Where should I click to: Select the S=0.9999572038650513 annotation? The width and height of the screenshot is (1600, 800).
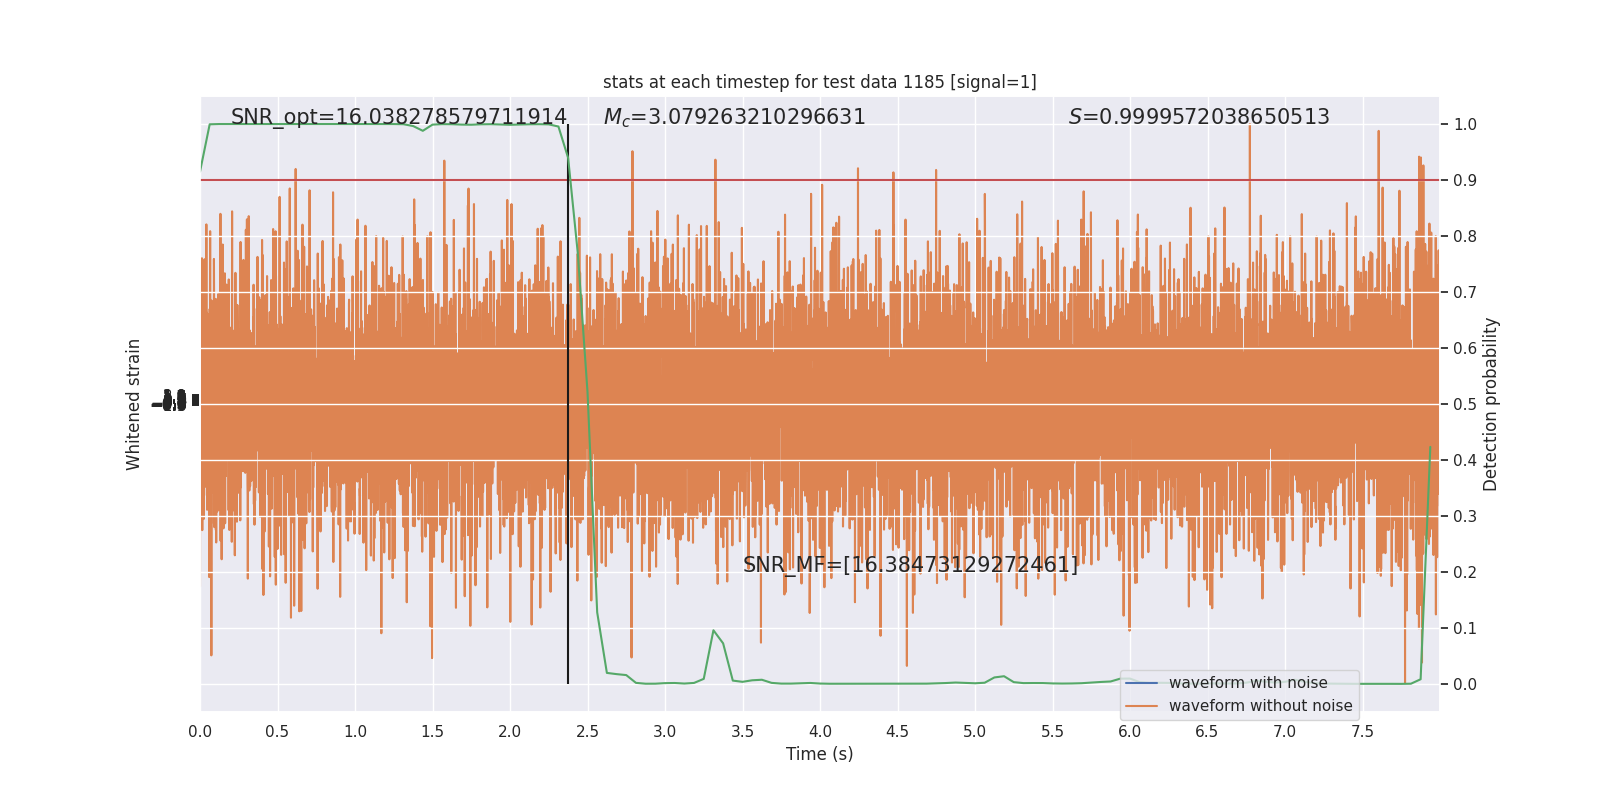click(1199, 117)
